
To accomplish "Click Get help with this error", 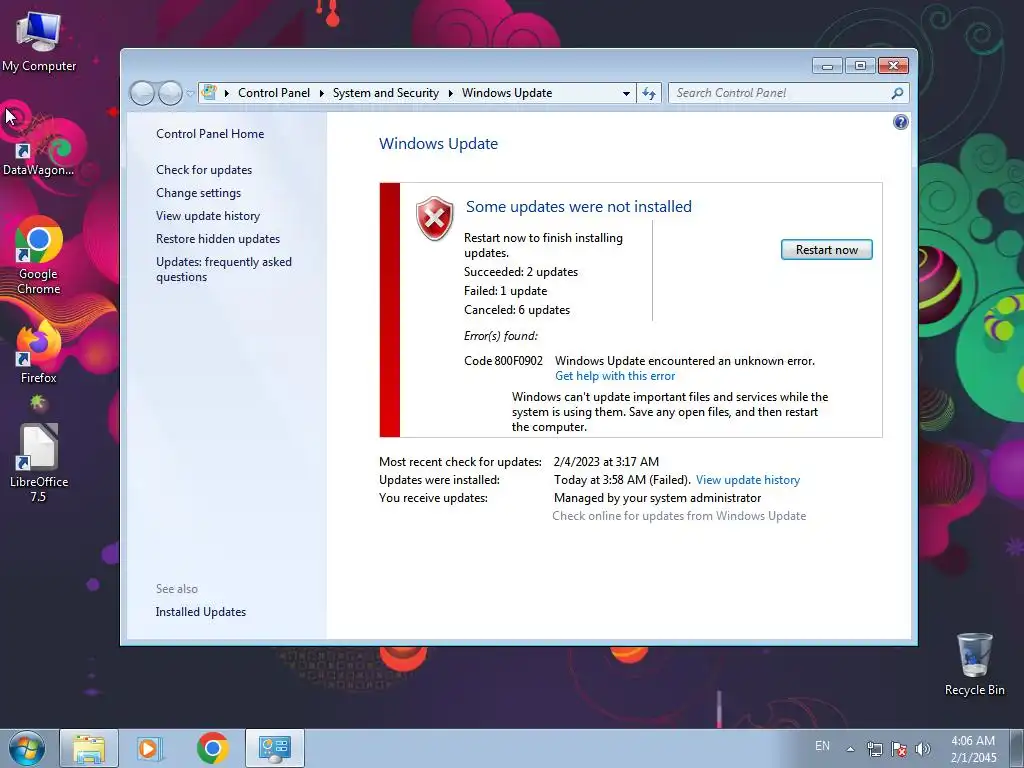I will tap(615, 376).
